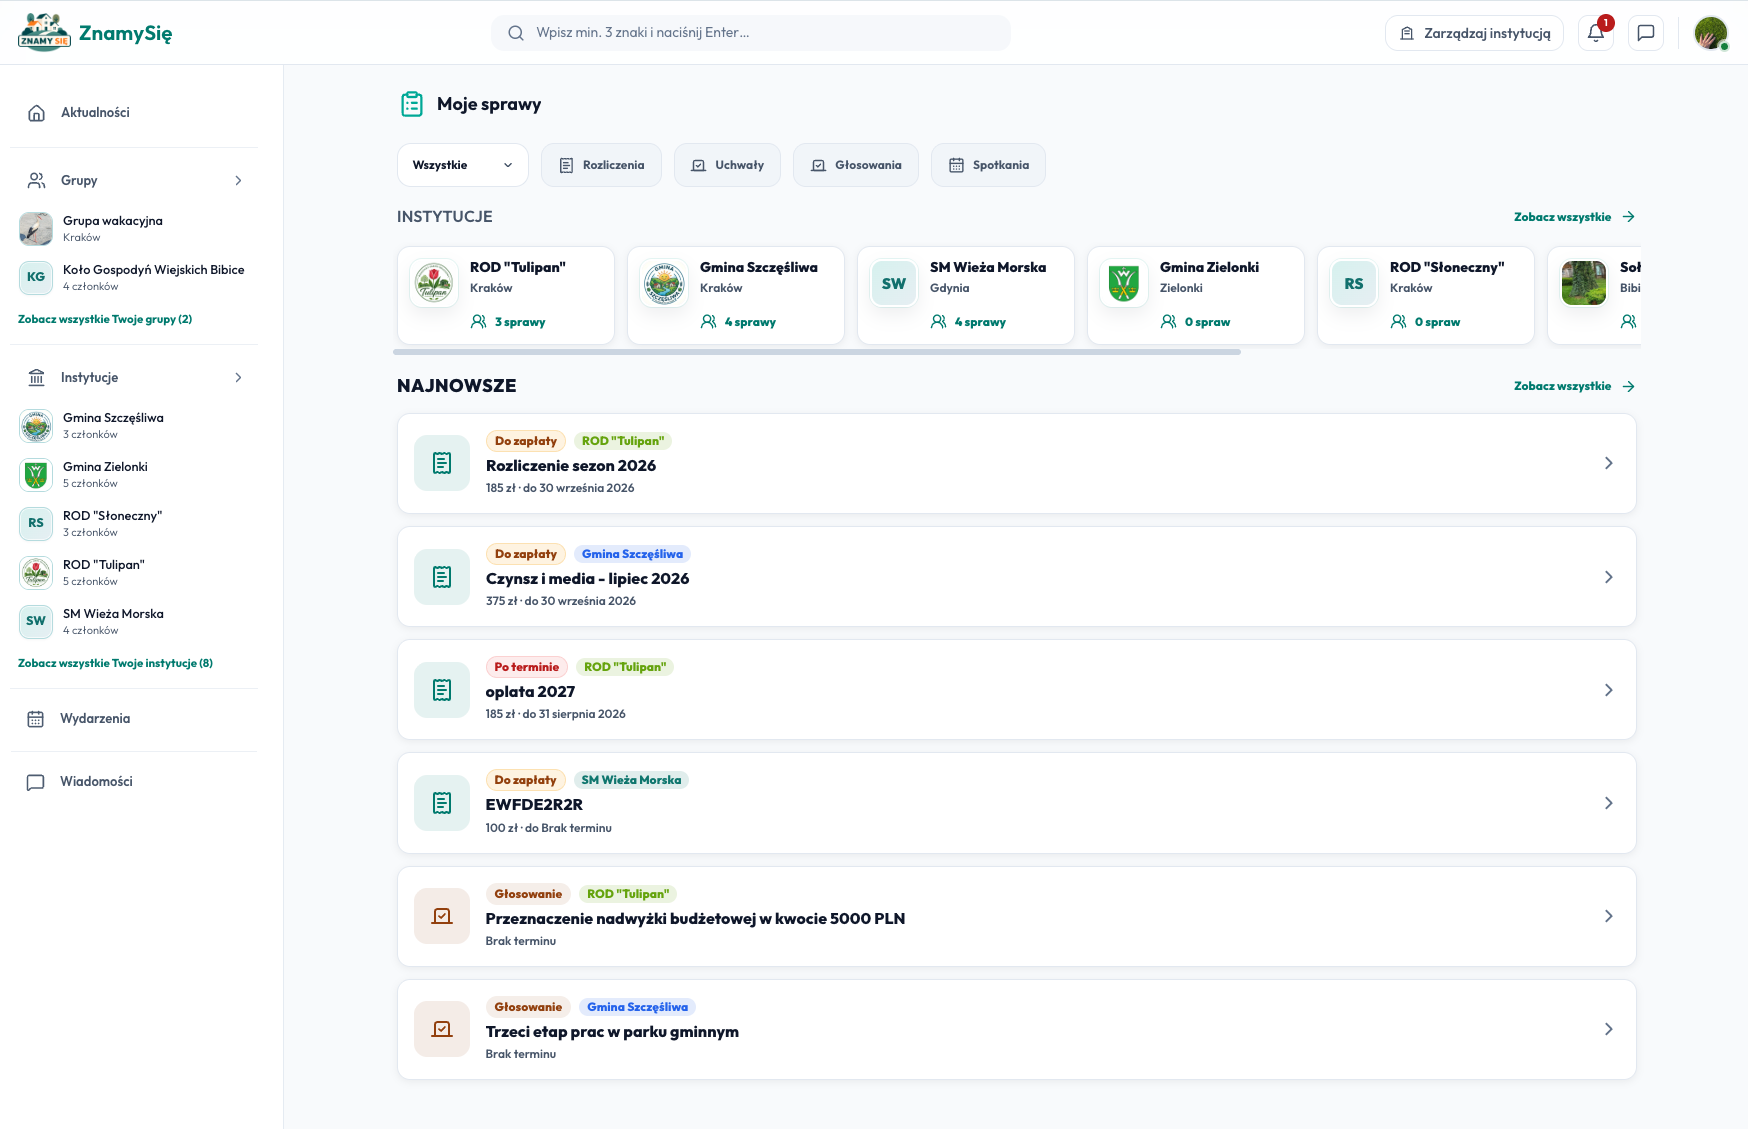Click the SW avatar in sidebar
Screen dimensions: 1748x1129
[36, 621]
